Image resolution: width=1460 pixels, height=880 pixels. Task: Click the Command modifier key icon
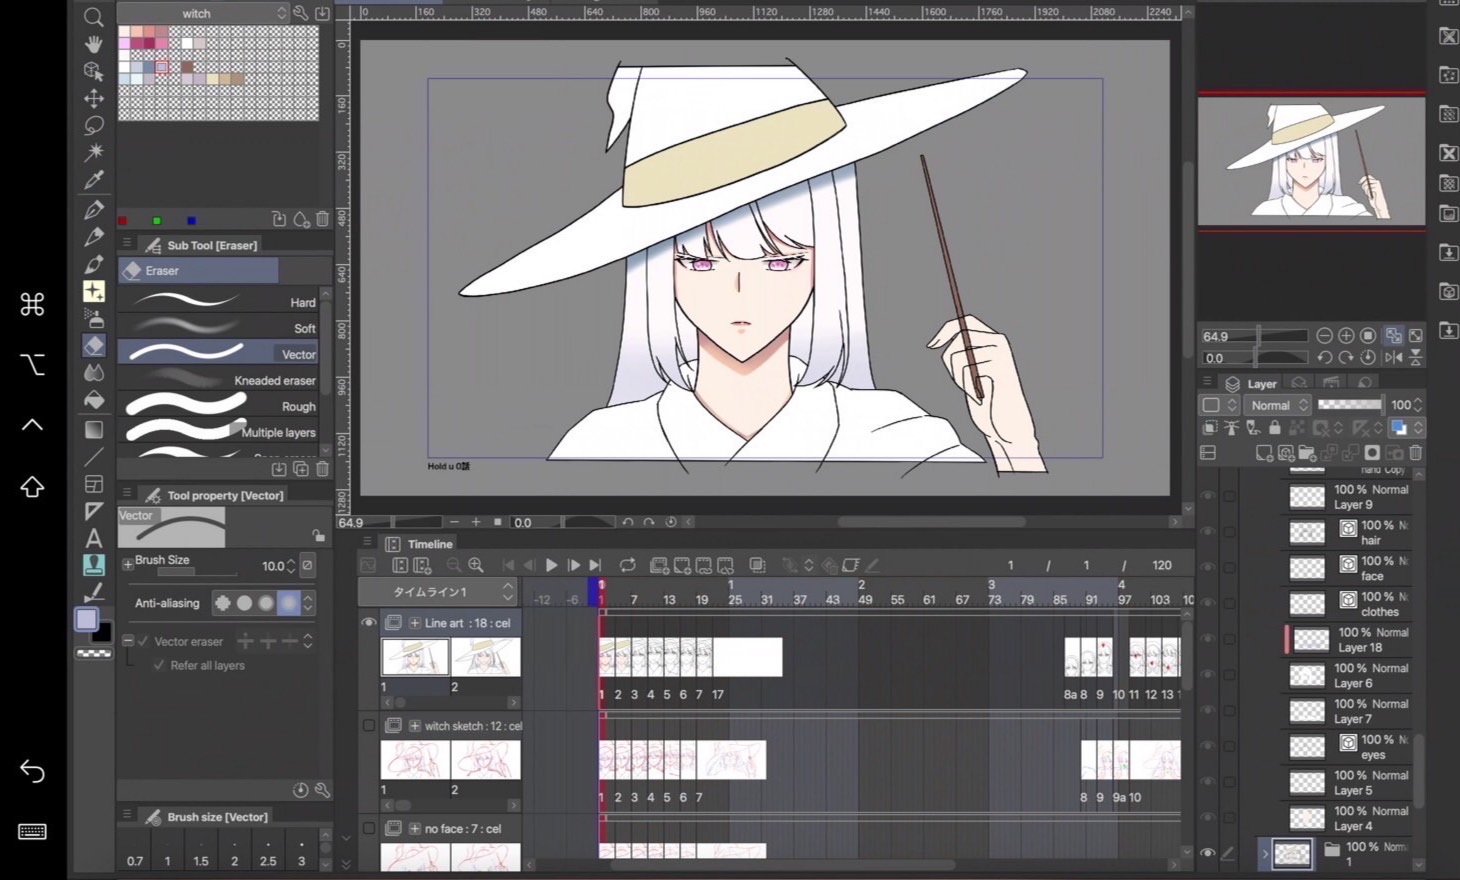coord(32,304)
